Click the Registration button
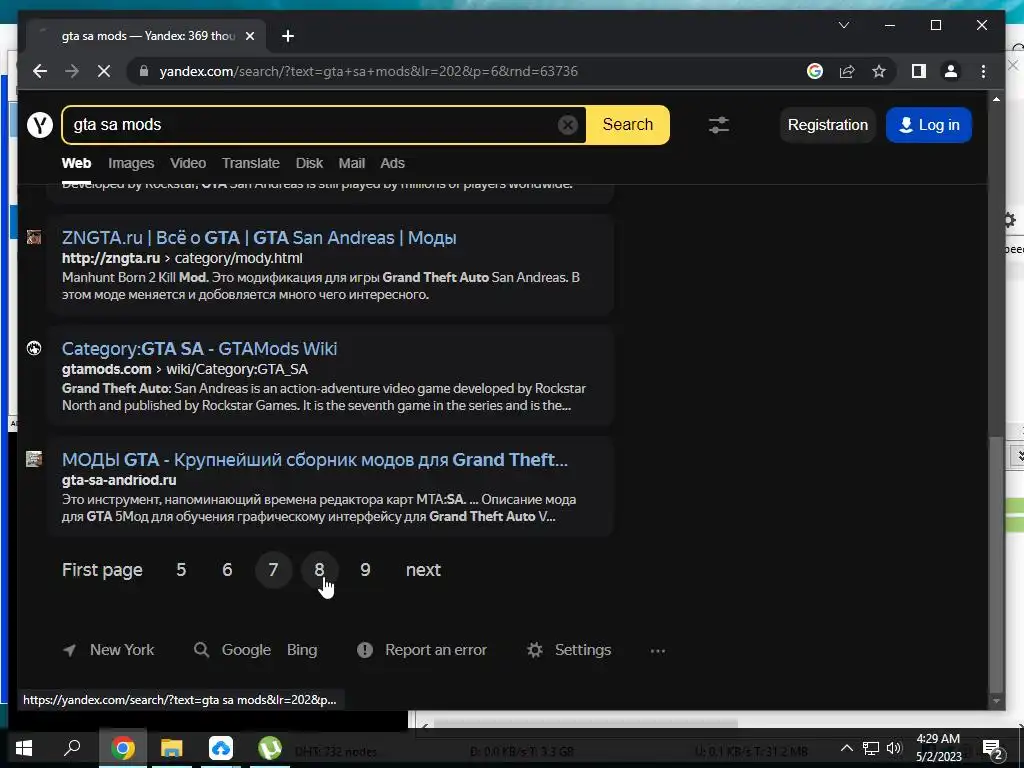The width and height of the screenshot is (1024, 768). [x=827, y=125]
